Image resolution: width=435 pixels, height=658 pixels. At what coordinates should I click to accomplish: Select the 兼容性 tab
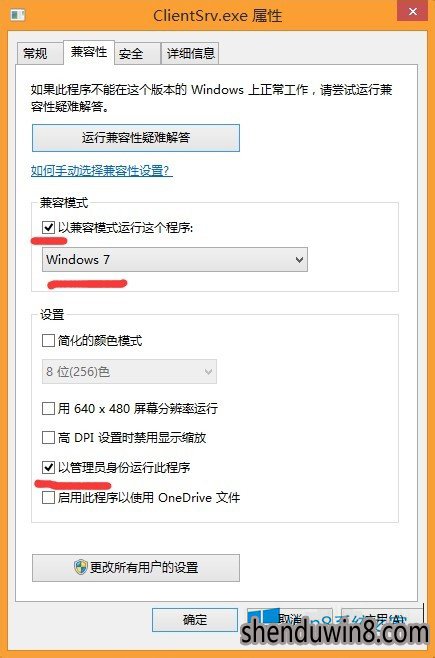(89, 52)
